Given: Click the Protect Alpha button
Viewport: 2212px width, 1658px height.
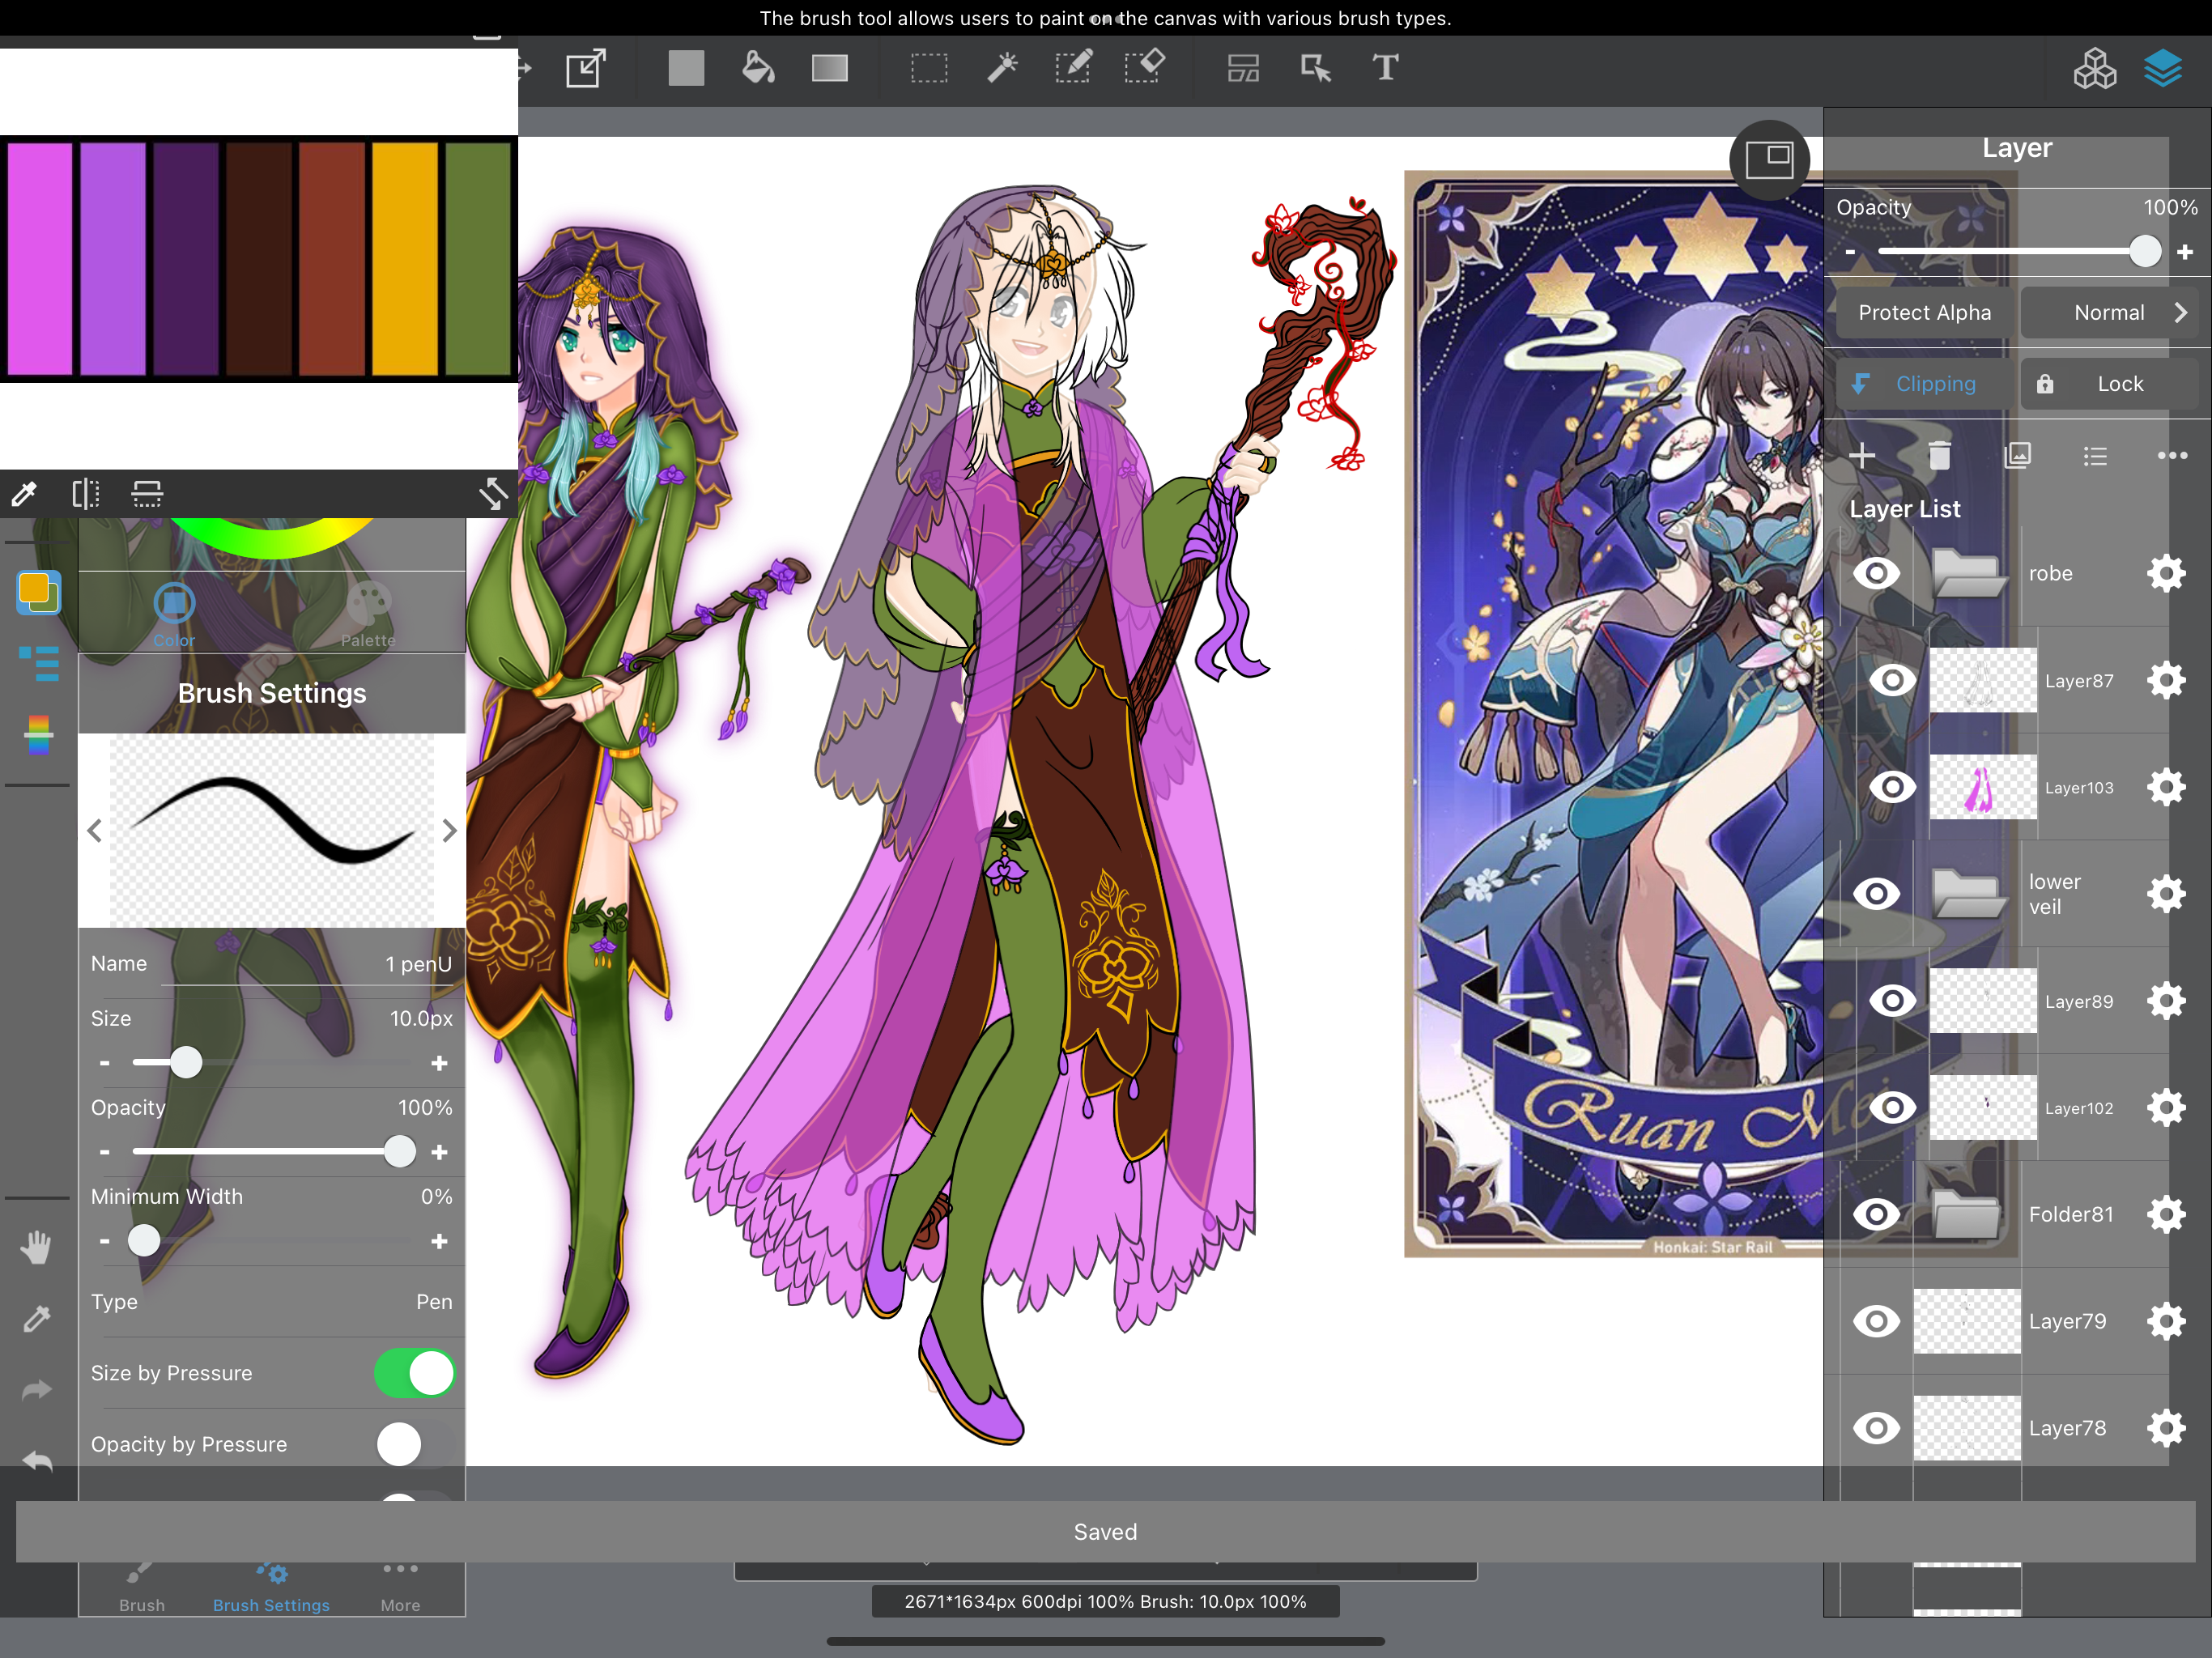Looking at the screenshot, I should click(1924, 313).
